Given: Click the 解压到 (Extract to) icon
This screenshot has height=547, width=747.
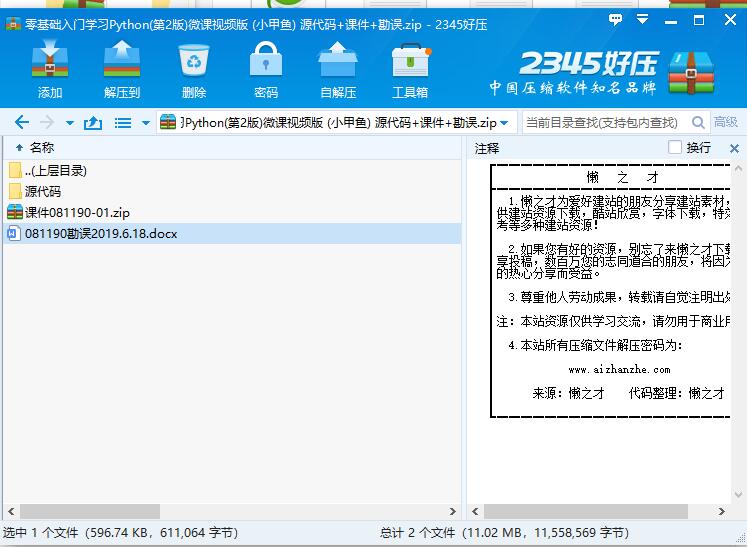Looking at the screenshot, I should (122, 69).
